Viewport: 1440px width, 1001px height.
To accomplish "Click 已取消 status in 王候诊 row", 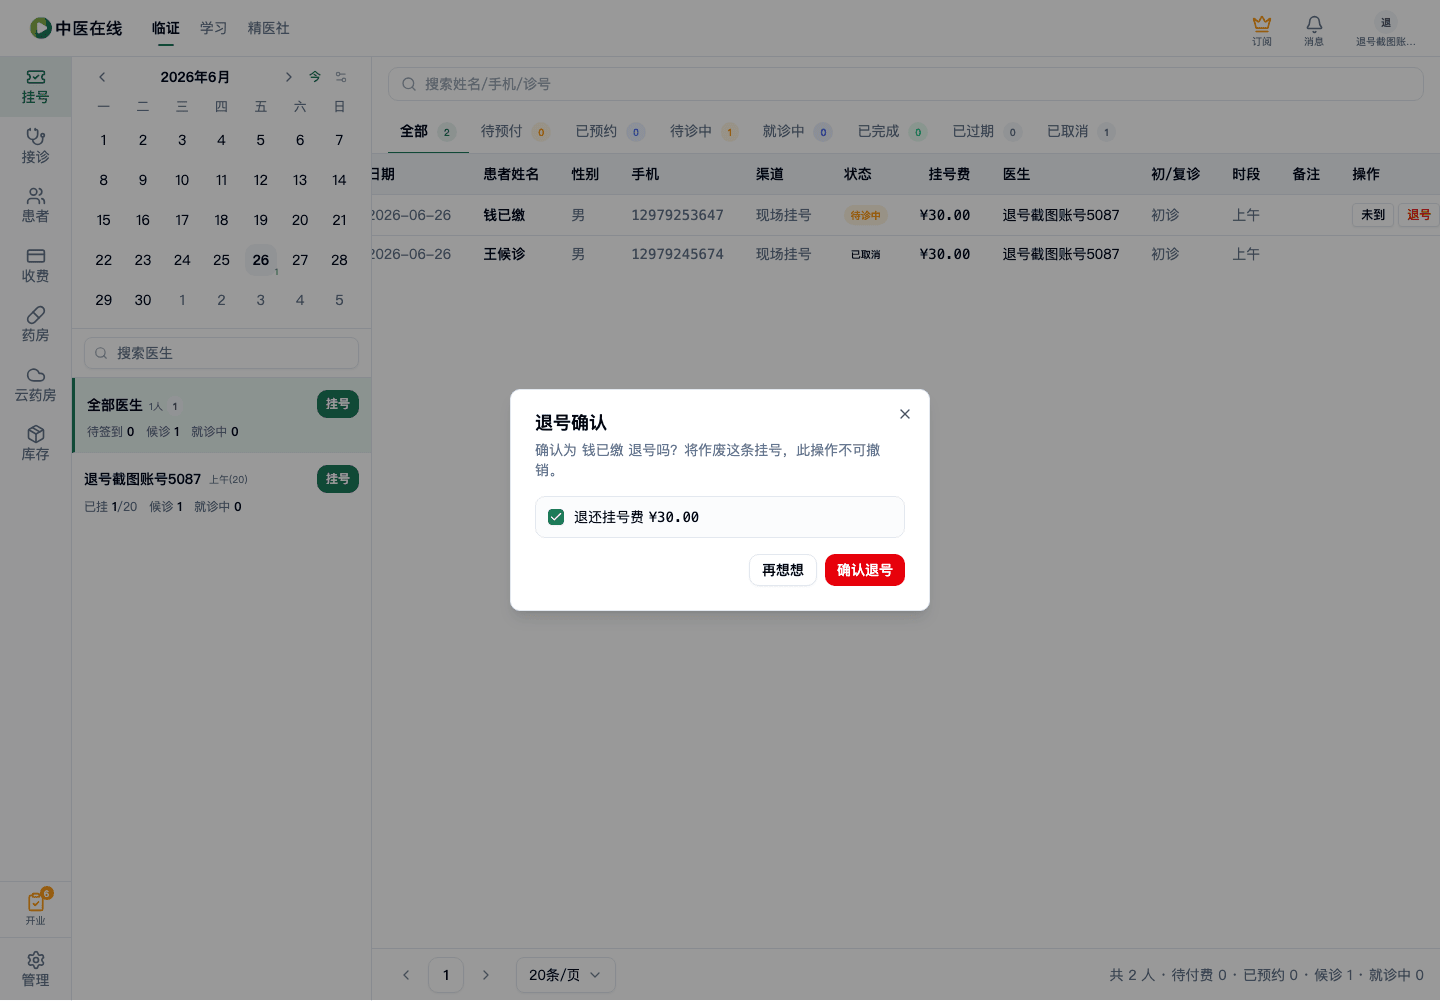I will 865,254.
